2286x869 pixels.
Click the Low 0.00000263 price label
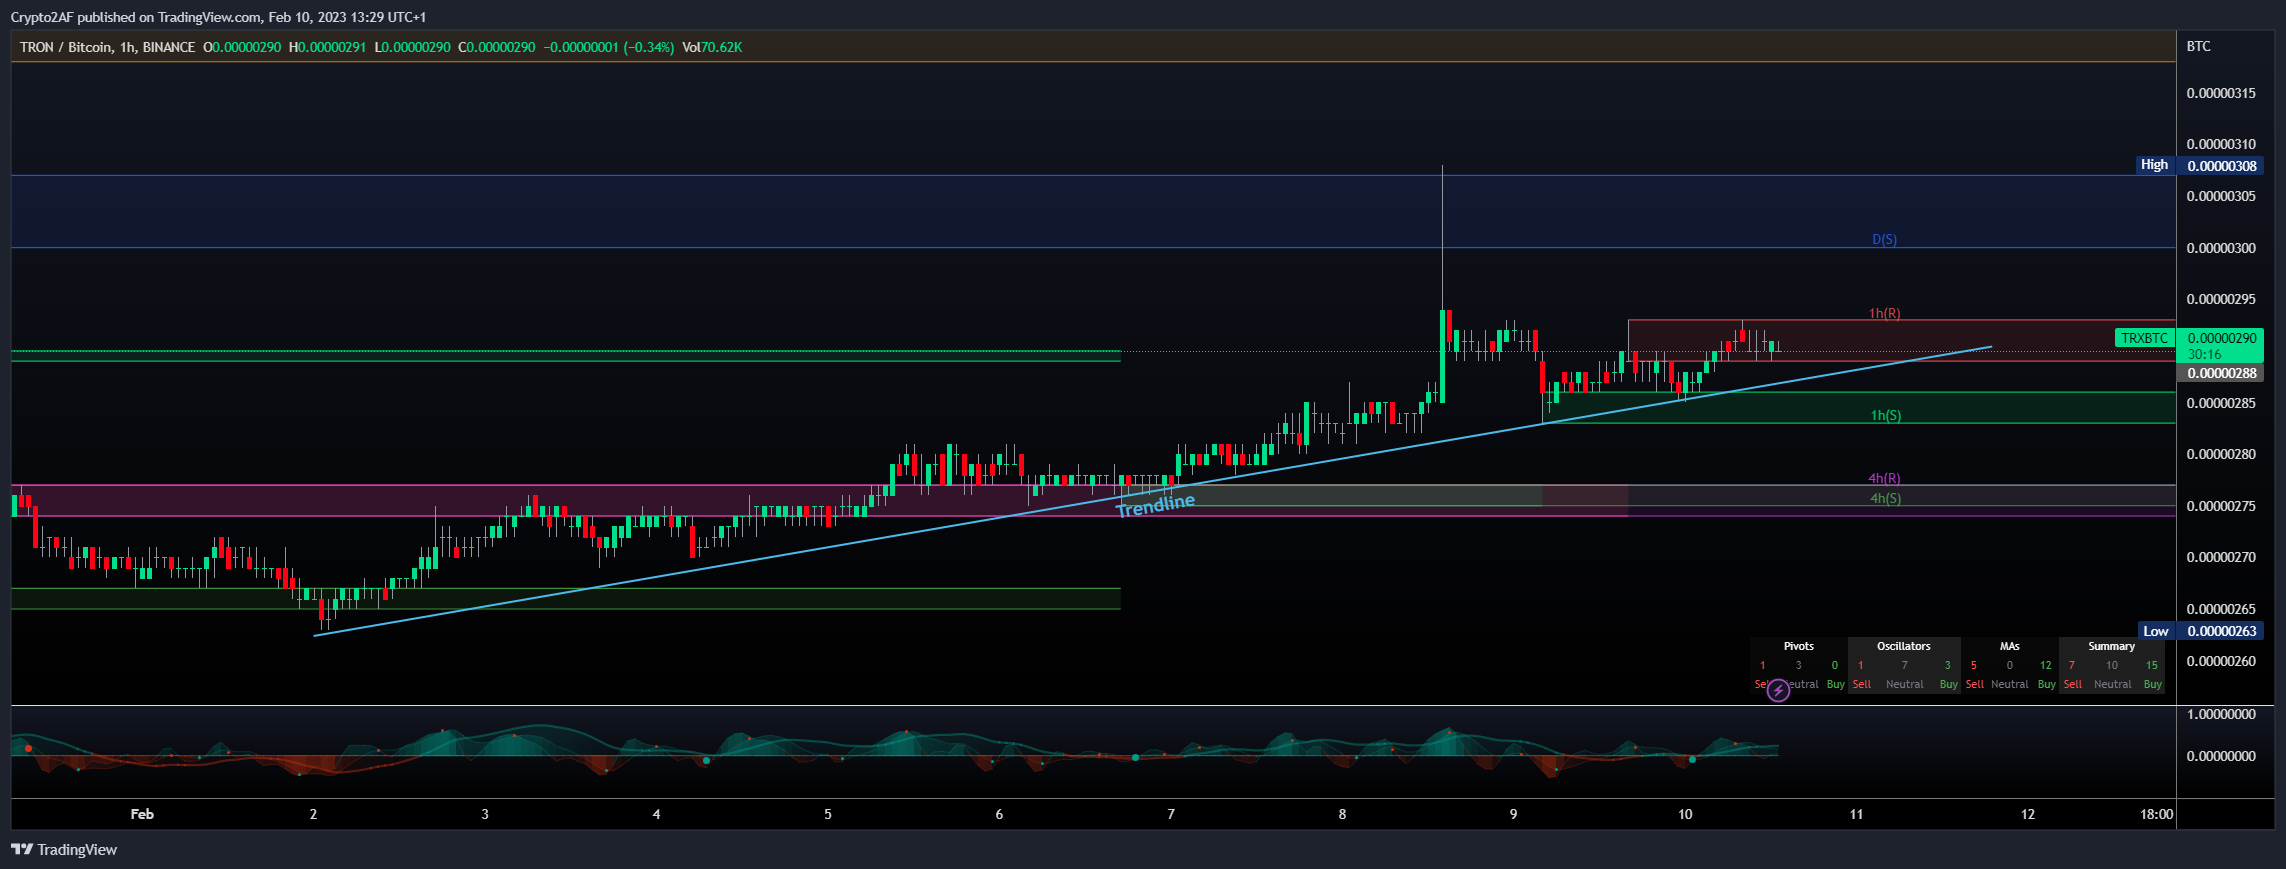pyautogui.click(x=2199, y=631)
